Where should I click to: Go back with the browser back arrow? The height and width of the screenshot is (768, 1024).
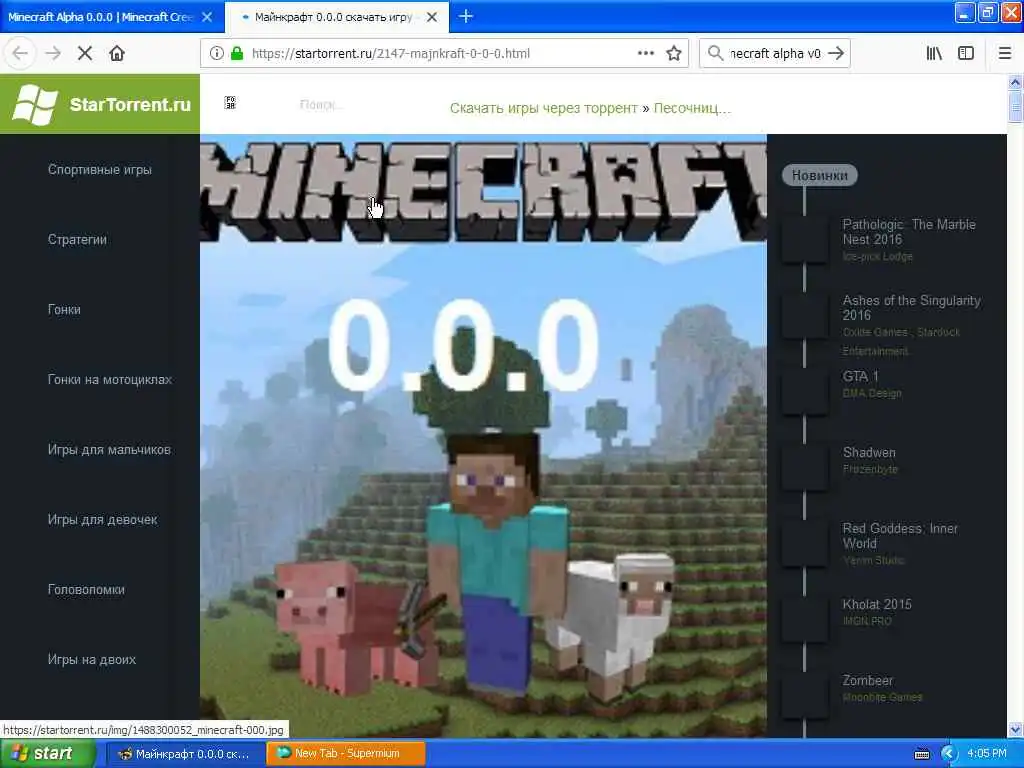pos(20,54)
